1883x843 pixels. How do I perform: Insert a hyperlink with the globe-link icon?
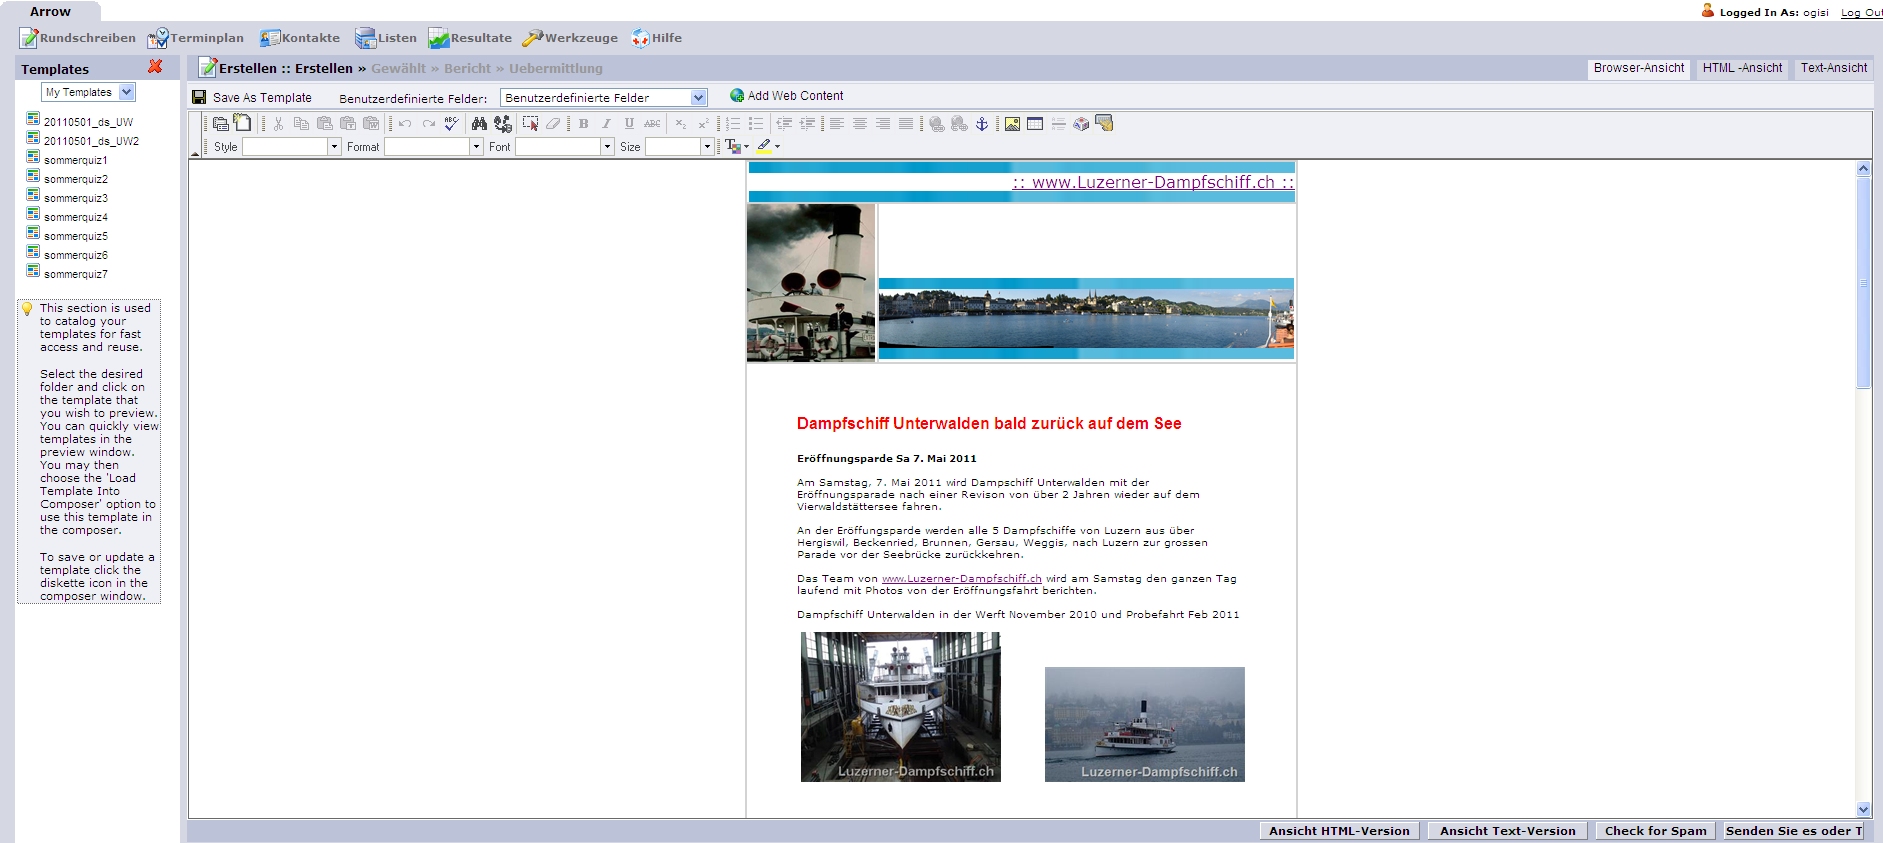(936, 124)
